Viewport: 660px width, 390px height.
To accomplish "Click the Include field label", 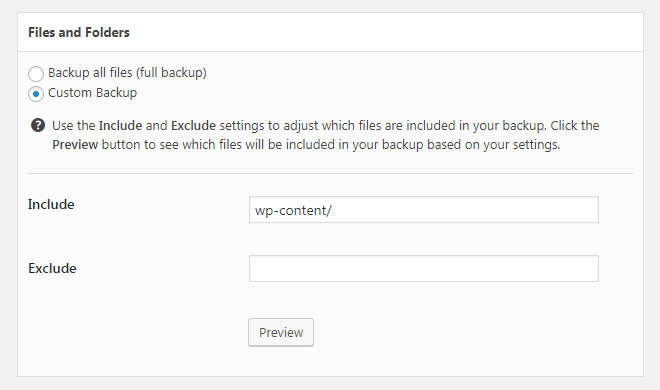I will 51,204.
